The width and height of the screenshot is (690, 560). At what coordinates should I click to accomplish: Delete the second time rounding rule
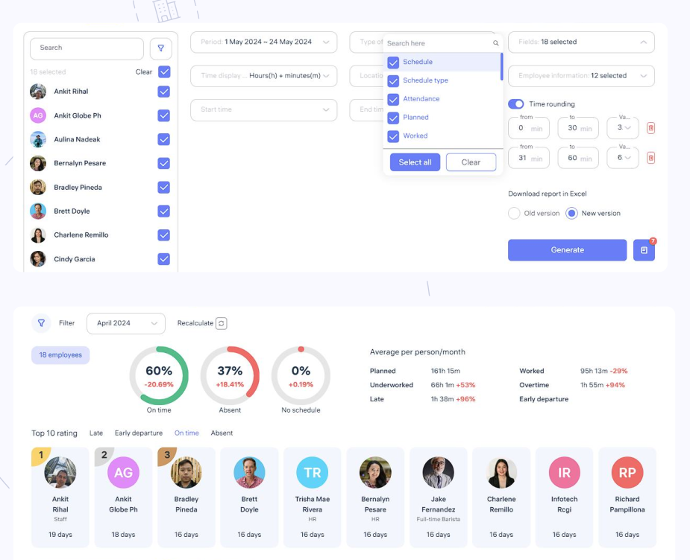(651, 158)
